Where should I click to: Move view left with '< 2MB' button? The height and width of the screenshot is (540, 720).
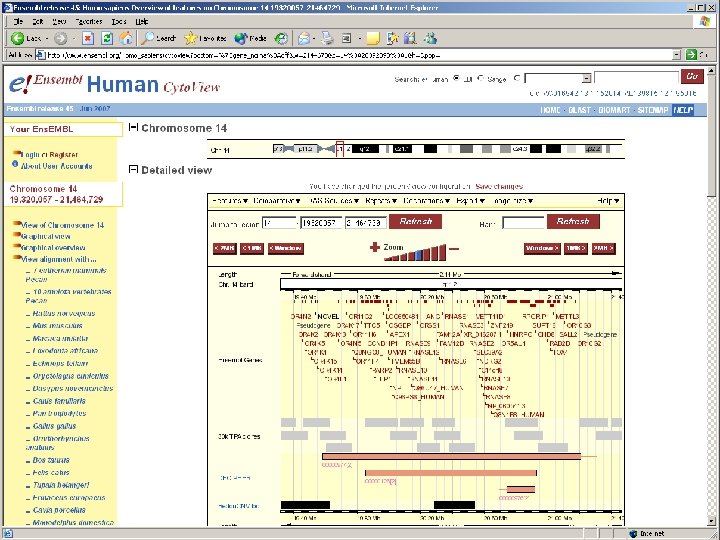click(x=225, y=248)
